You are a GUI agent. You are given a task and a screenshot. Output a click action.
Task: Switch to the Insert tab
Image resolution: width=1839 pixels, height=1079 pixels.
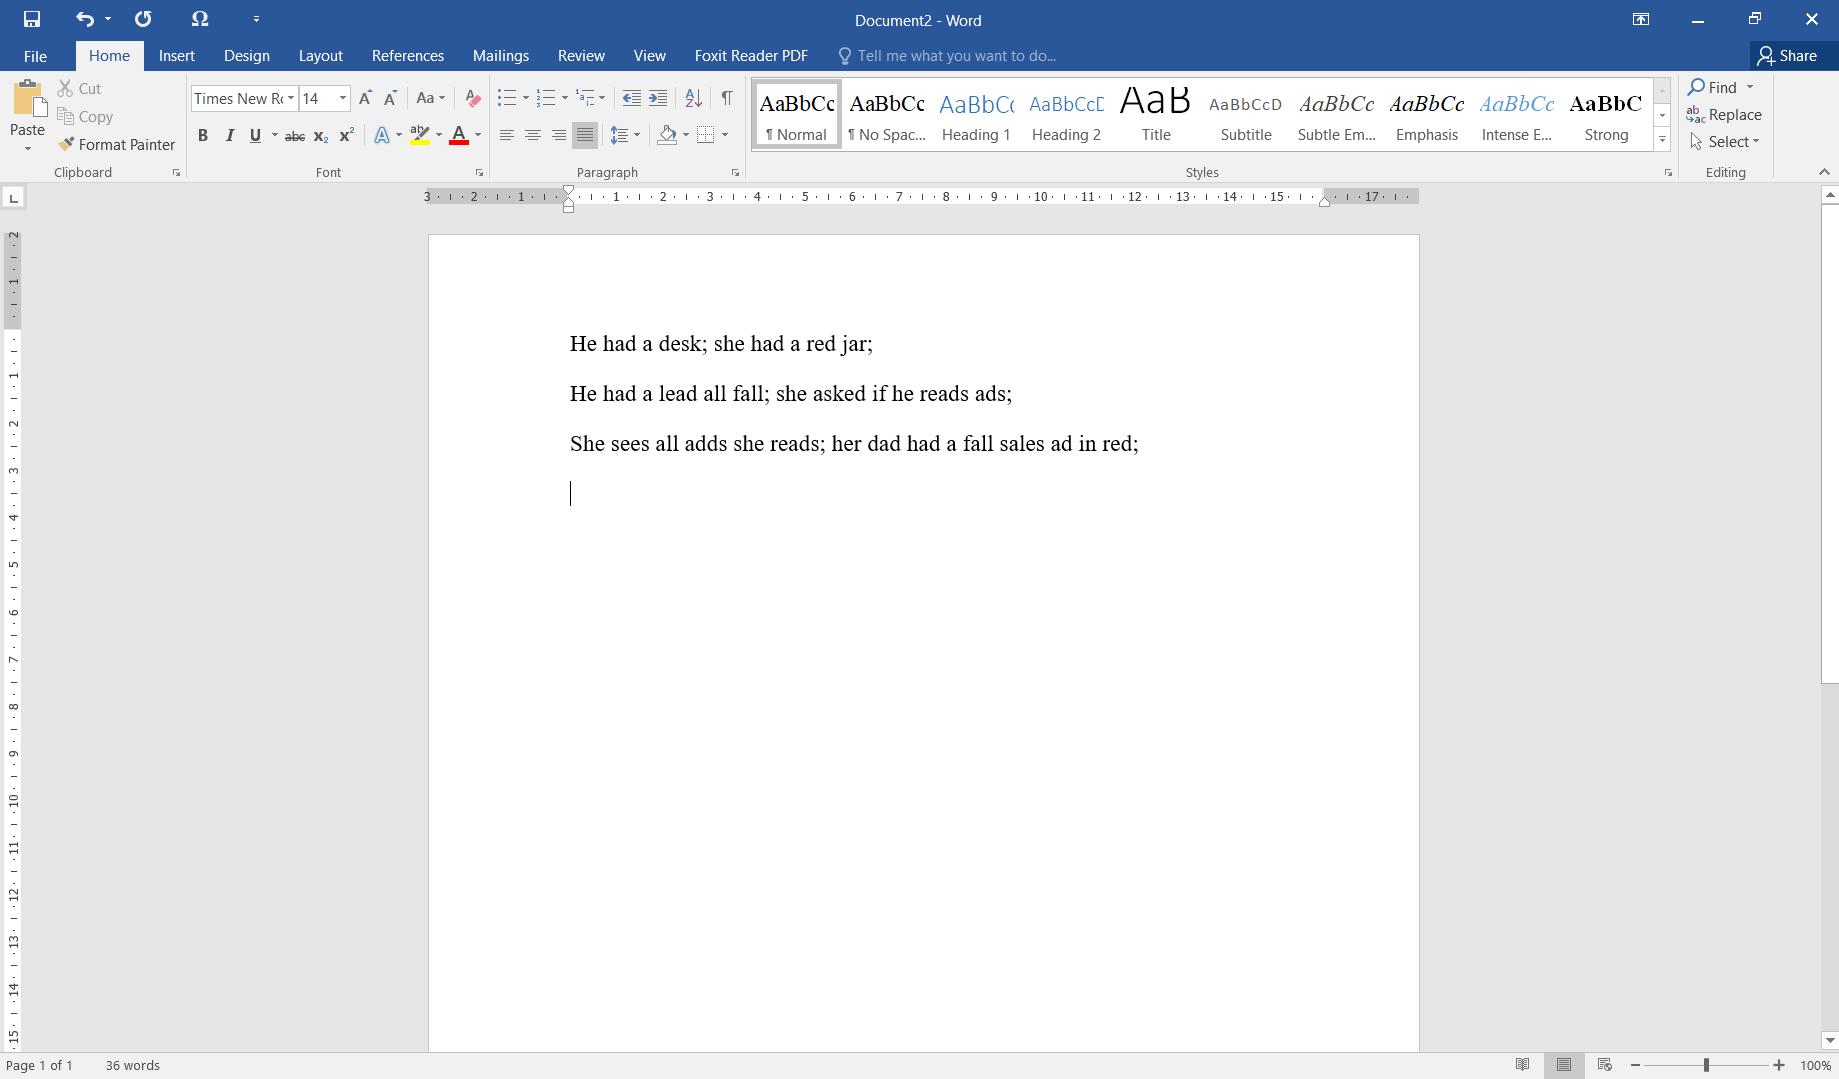point(177,56)
